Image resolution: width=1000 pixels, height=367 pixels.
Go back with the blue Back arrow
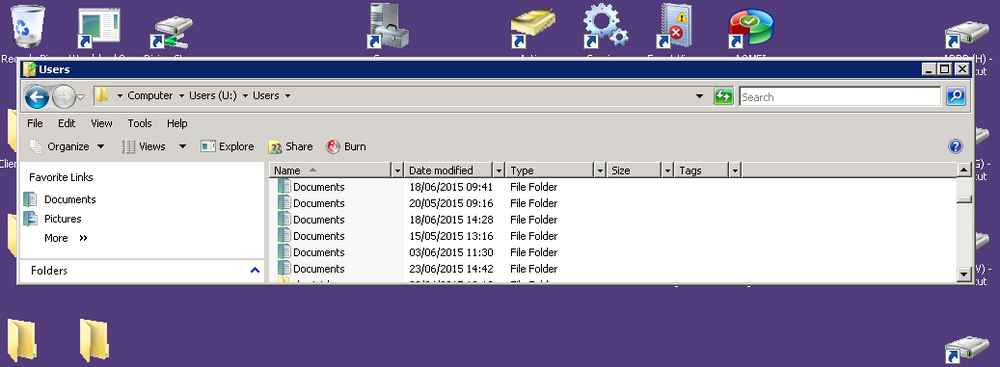click(x=37, y=97)
